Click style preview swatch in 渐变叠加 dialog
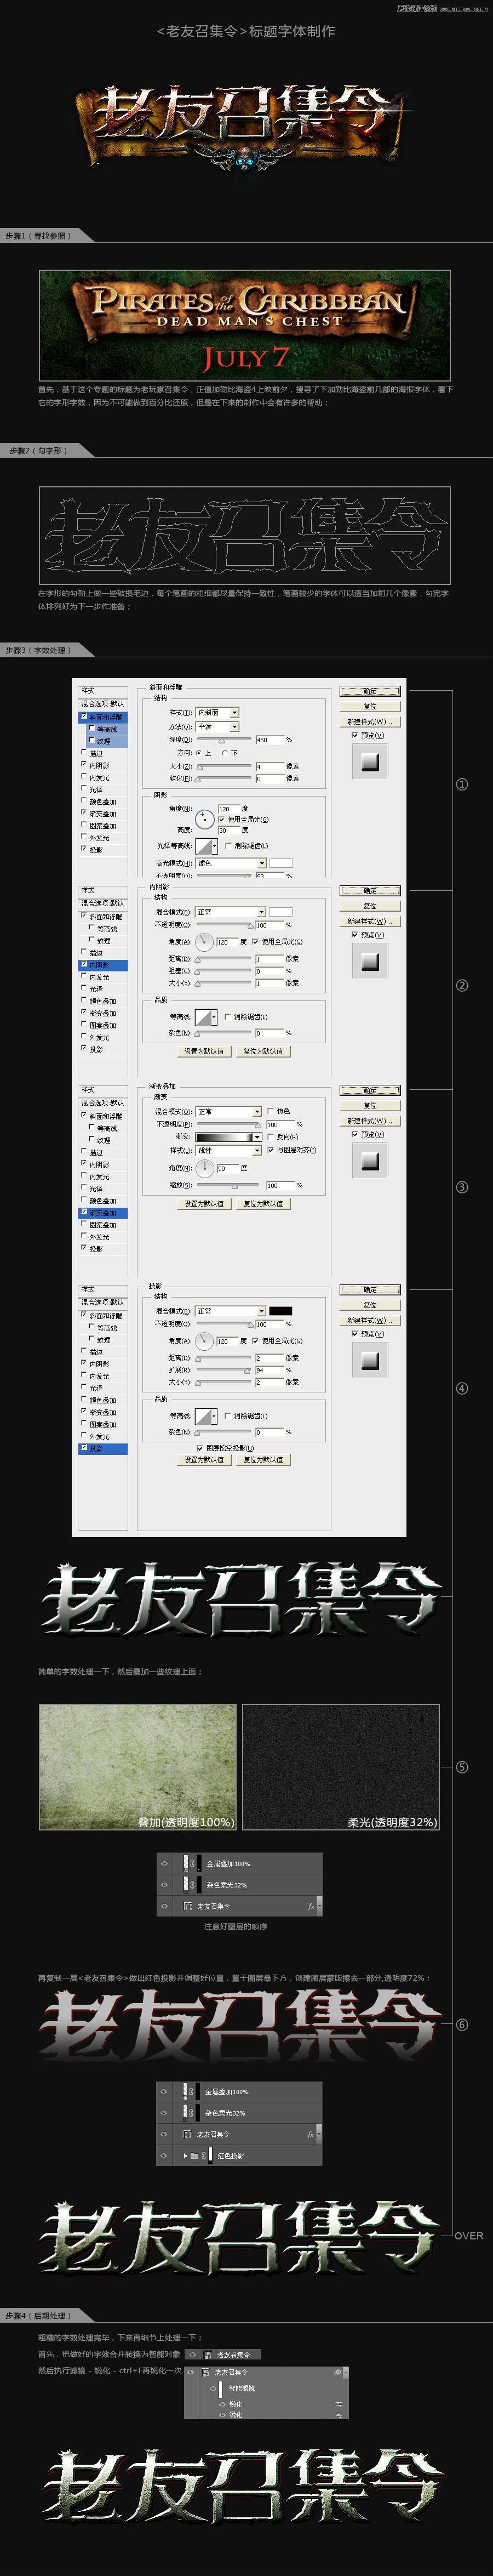The width and height of the screenshot is (493, 2576). [x=371, y=1161]
